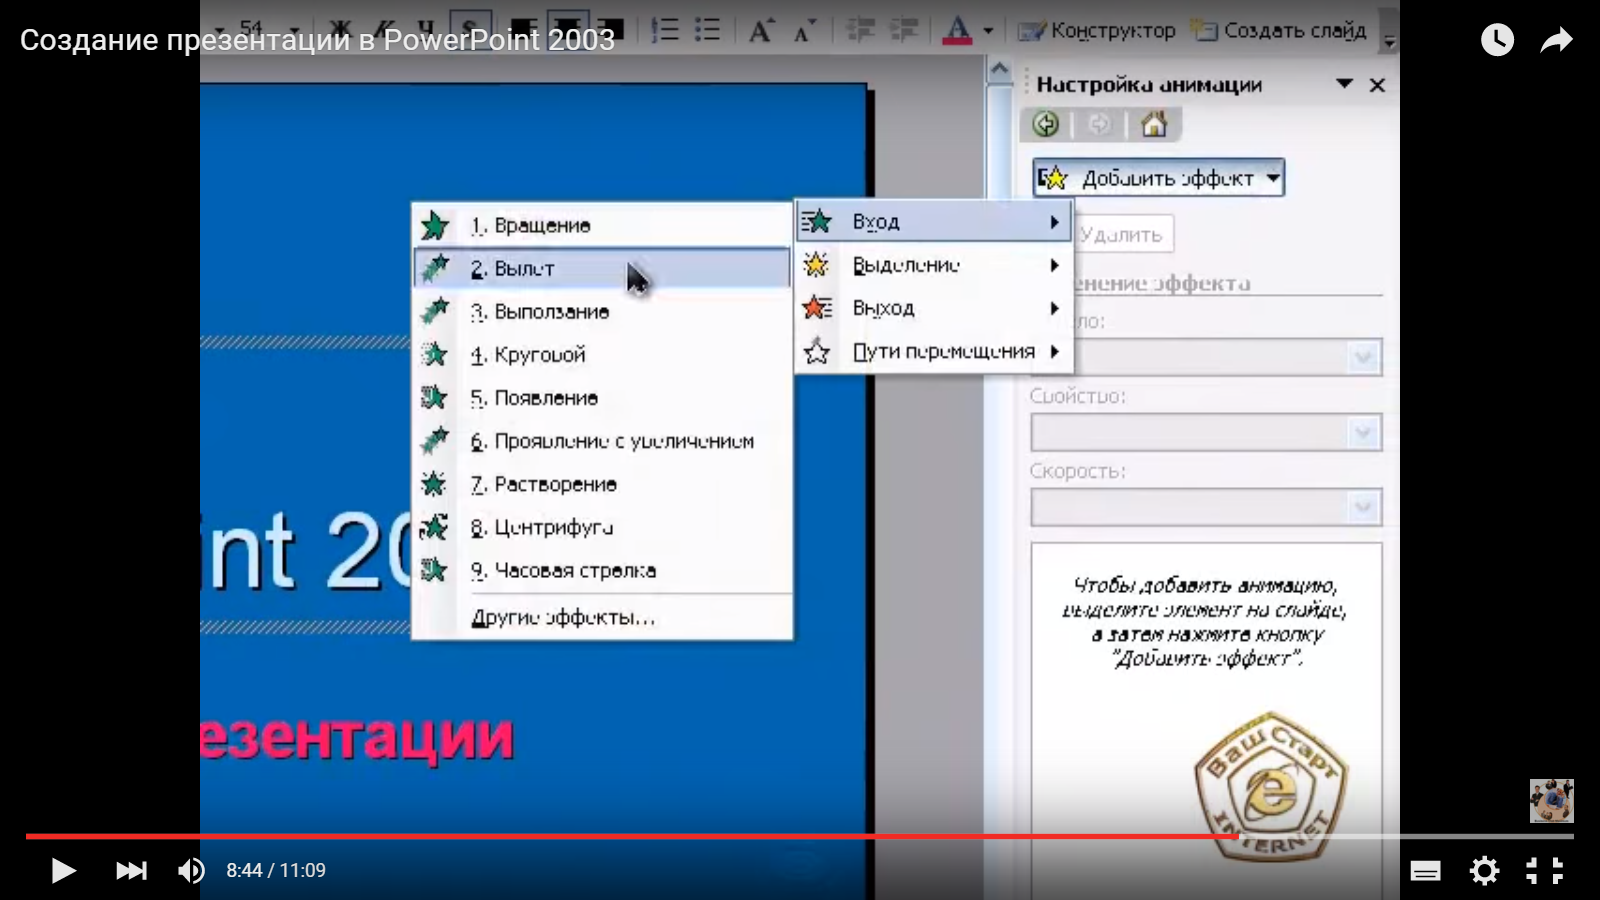Select the Появление effect
Screen dimensions: 1600x900
[602, 397]
